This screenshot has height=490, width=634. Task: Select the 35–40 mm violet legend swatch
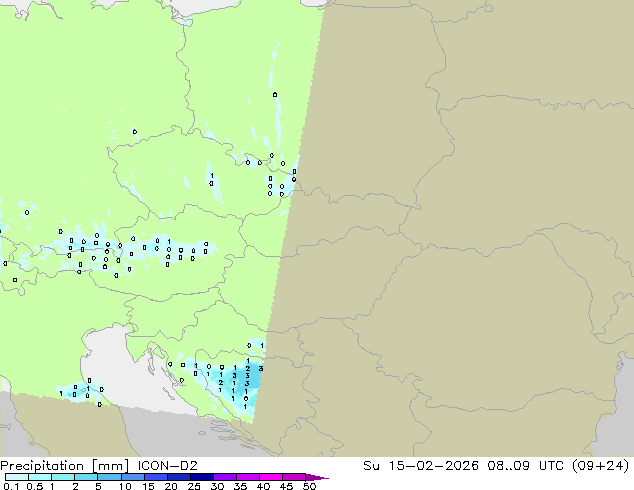247,477
